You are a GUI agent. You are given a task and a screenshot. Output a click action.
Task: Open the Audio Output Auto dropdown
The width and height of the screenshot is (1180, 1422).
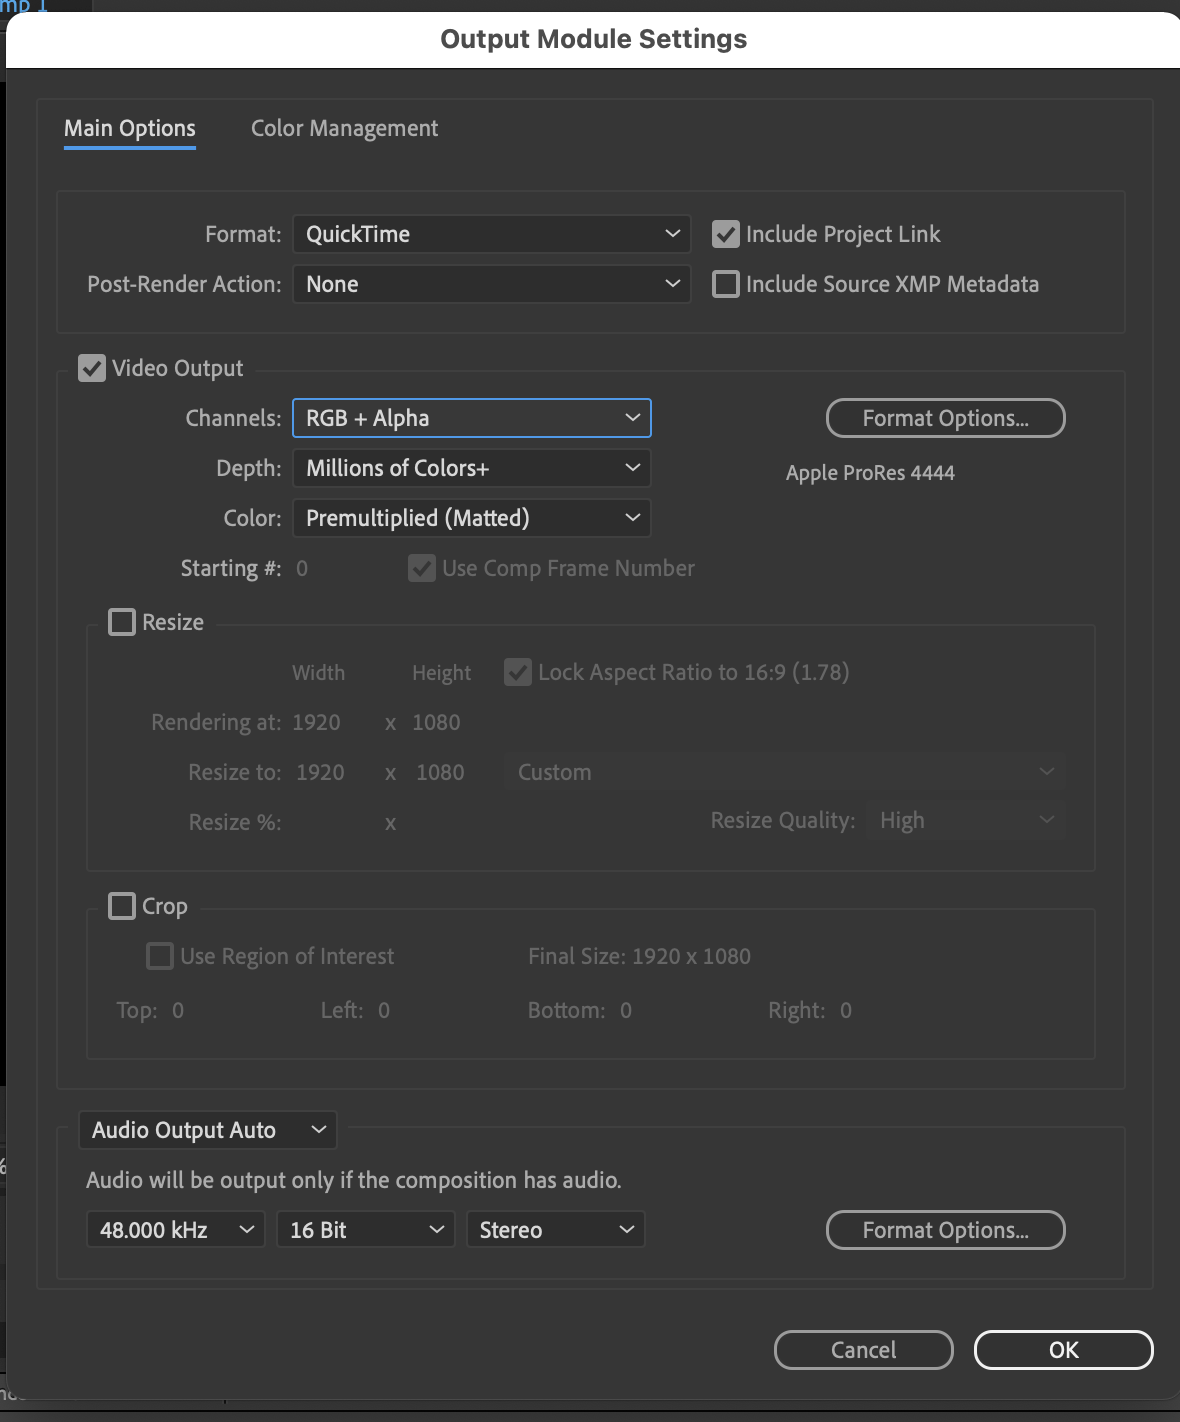[x=207, y=1130]
